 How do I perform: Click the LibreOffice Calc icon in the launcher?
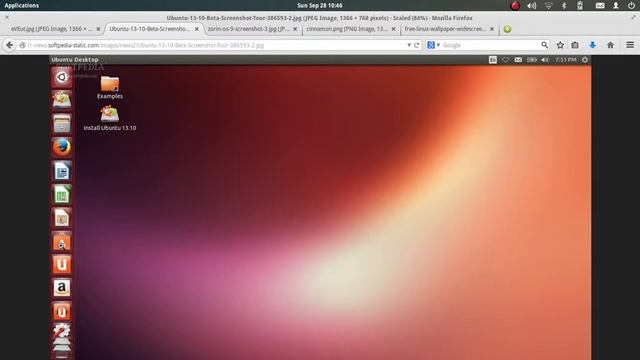pyautogui.click(x=62, y=194)
